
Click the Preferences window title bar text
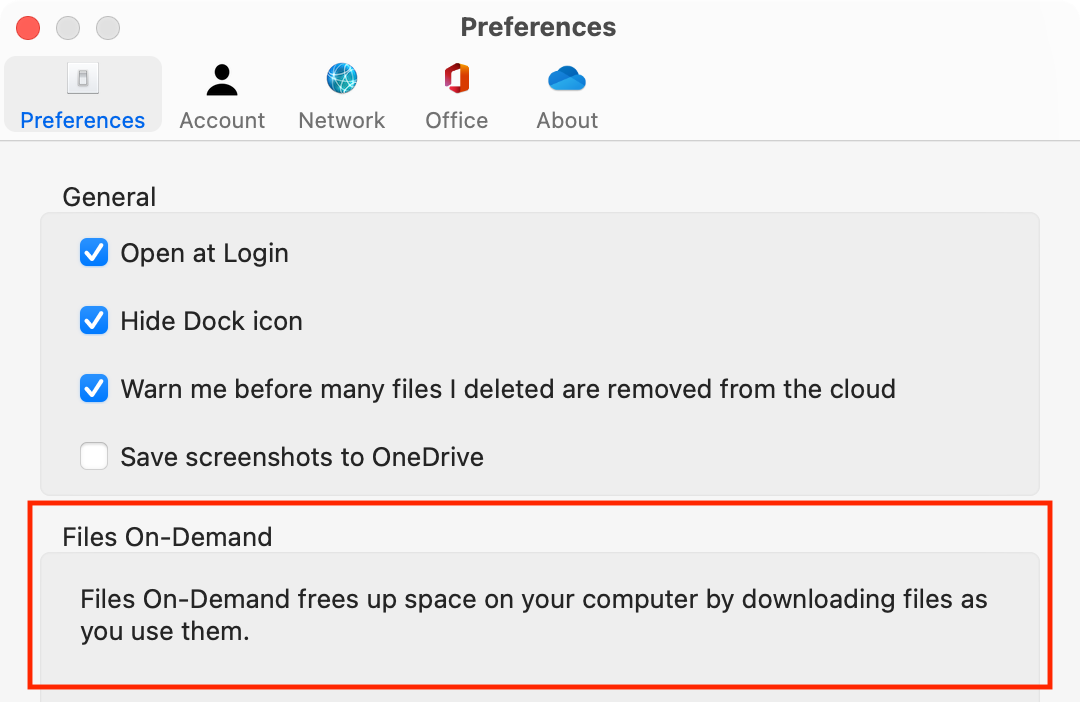tap(538, 27)
